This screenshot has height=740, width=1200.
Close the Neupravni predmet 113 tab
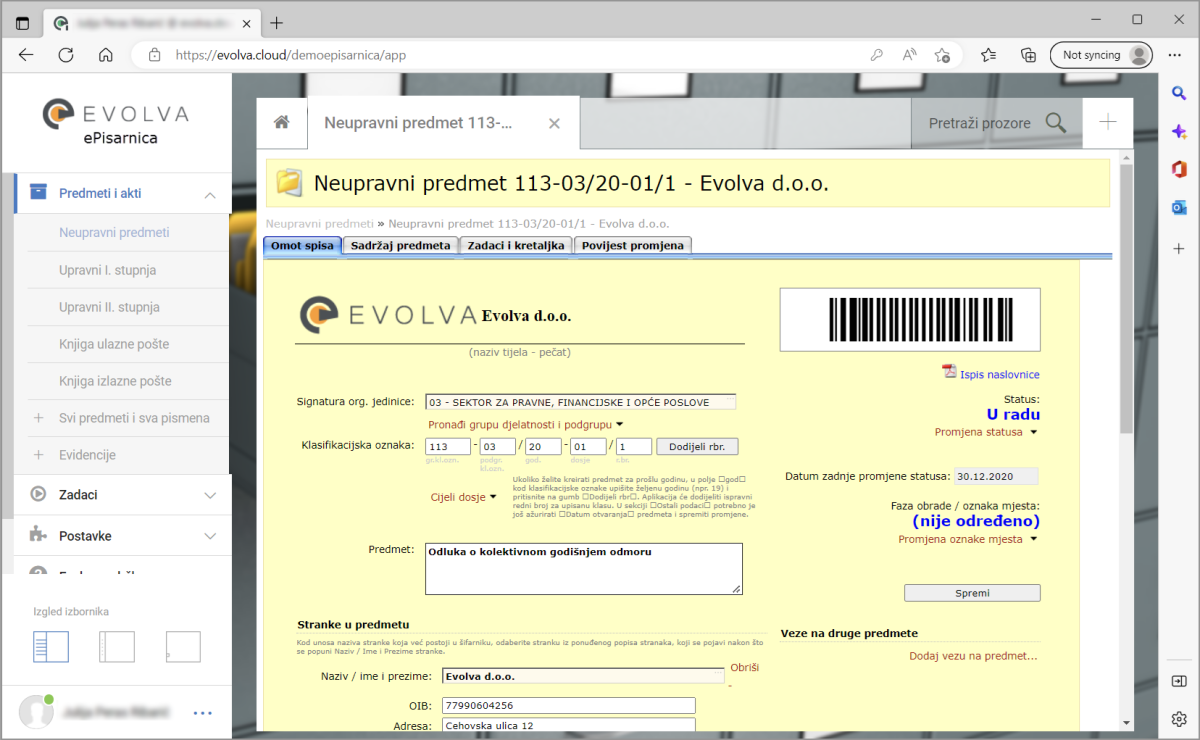click(554, 123)
